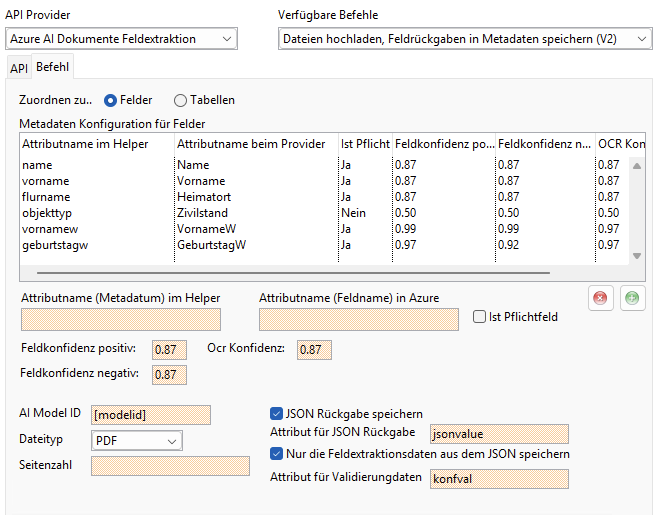The height and width of the screenshot is (515, 658).
Task: Click the Ist Pflicht column header
Action: tap(365, 145)
